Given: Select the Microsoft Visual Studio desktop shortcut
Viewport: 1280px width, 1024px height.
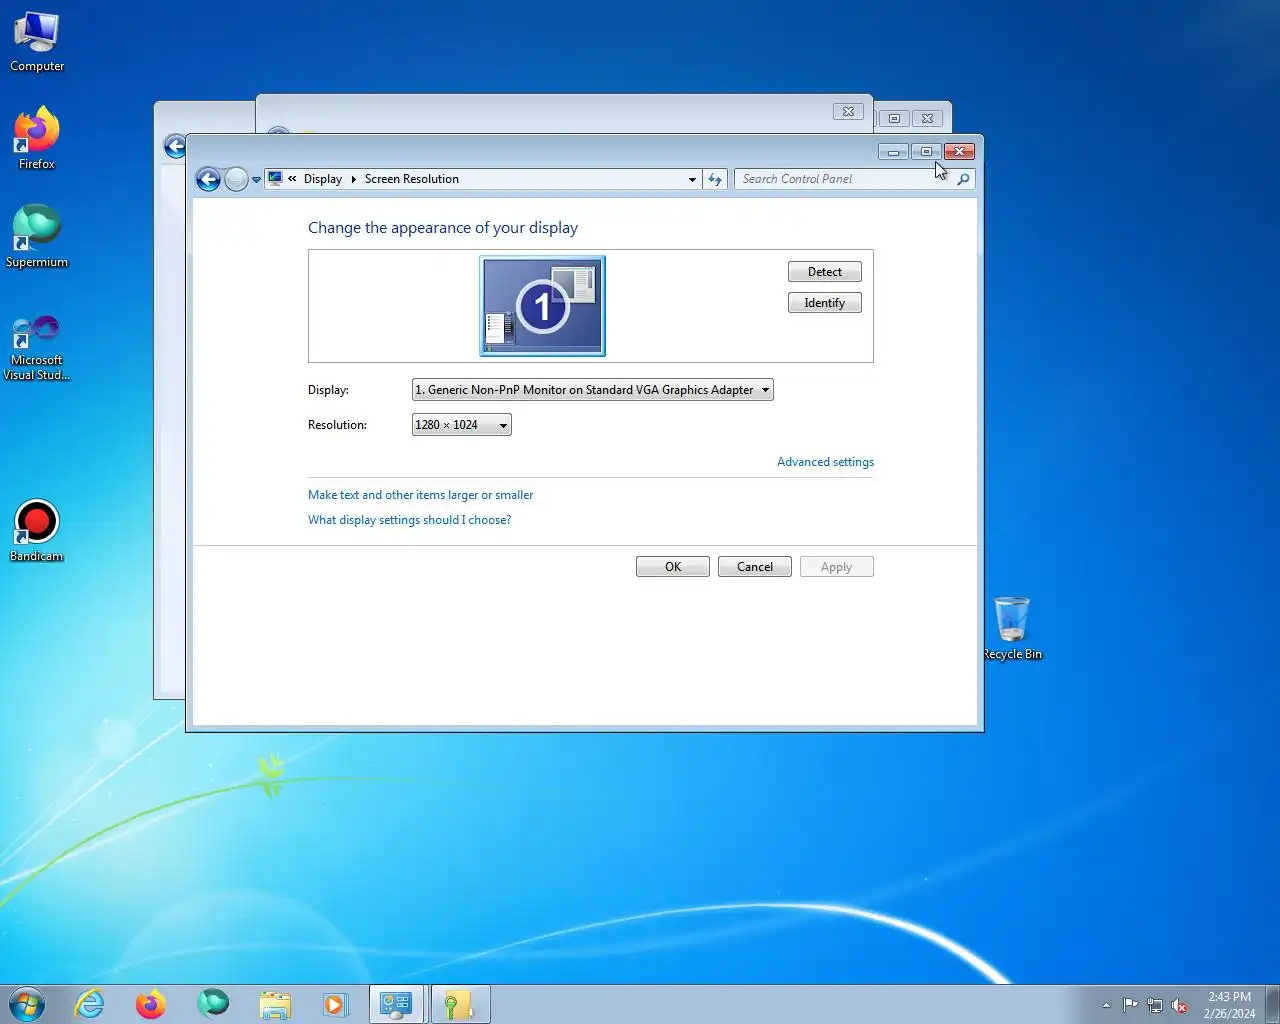Looking at the screenshot, I should click(37, 348).
